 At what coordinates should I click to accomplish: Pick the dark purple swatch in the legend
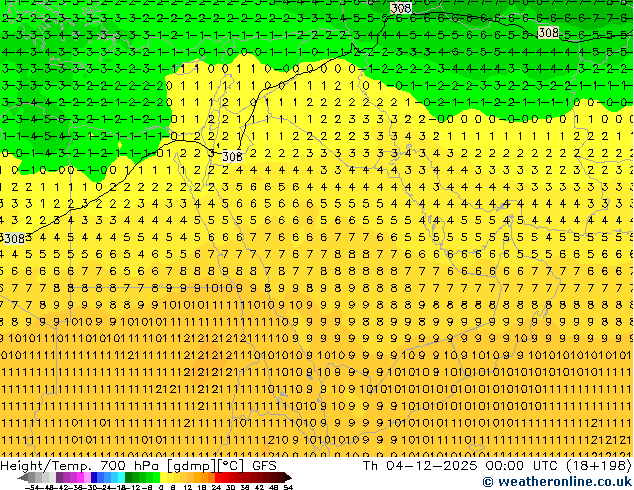click(59, 477)
